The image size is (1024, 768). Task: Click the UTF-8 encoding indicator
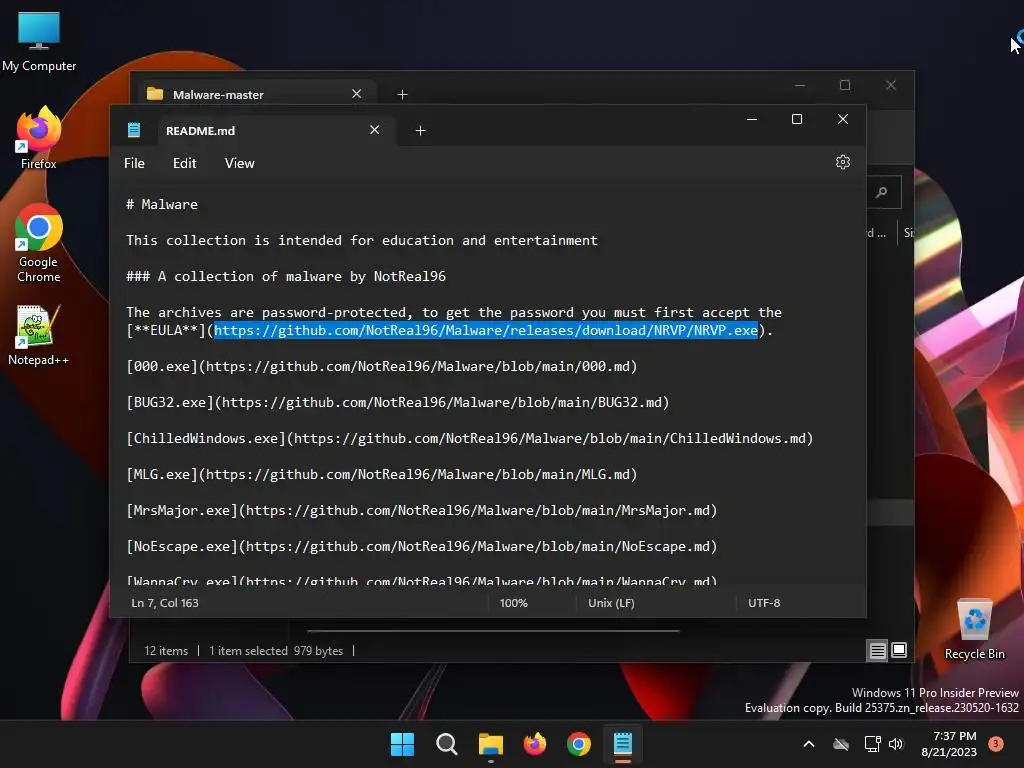click(764, 603)
